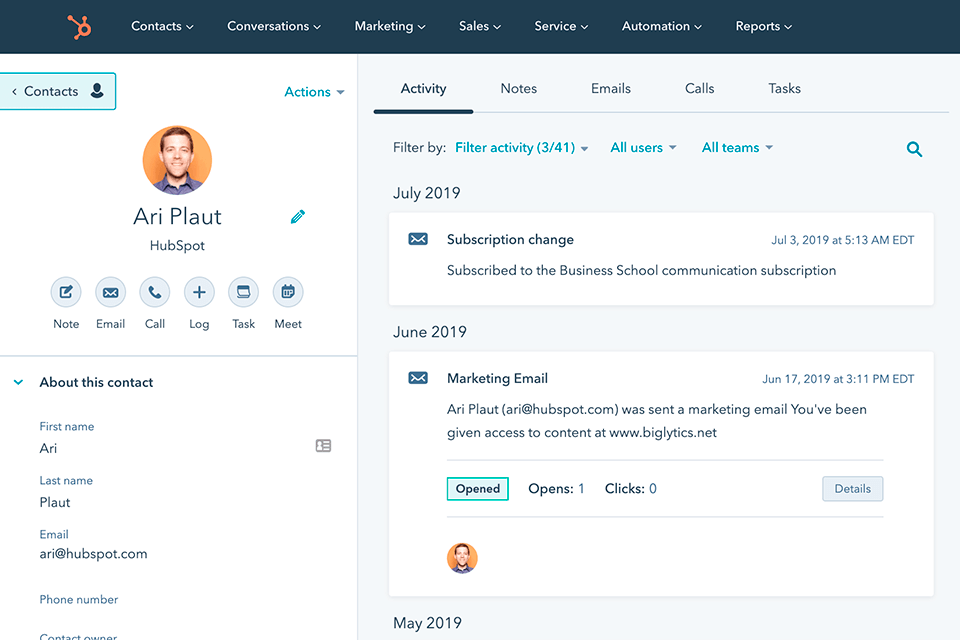Click the June 2019 heading
Image resolution: width=960 pixels, height=640 pixels.
tap(430, 332)
